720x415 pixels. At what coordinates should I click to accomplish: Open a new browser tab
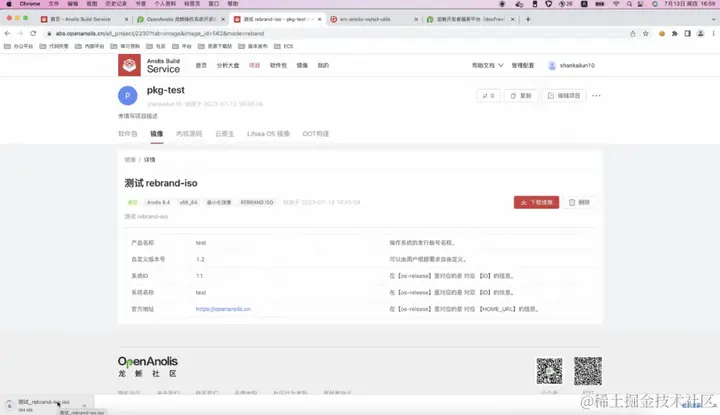[x=528, y=19]
